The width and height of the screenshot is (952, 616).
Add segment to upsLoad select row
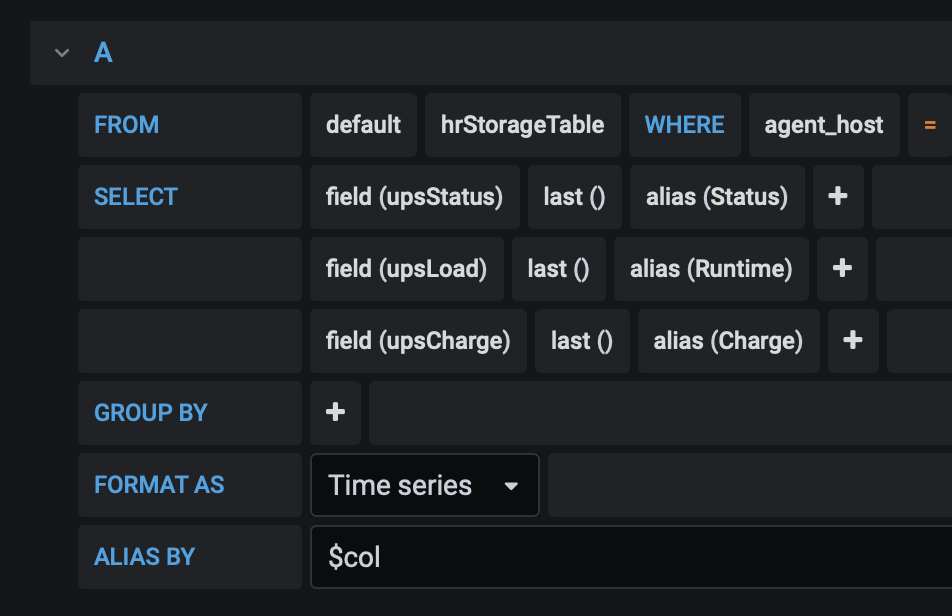tap(842, 269)
